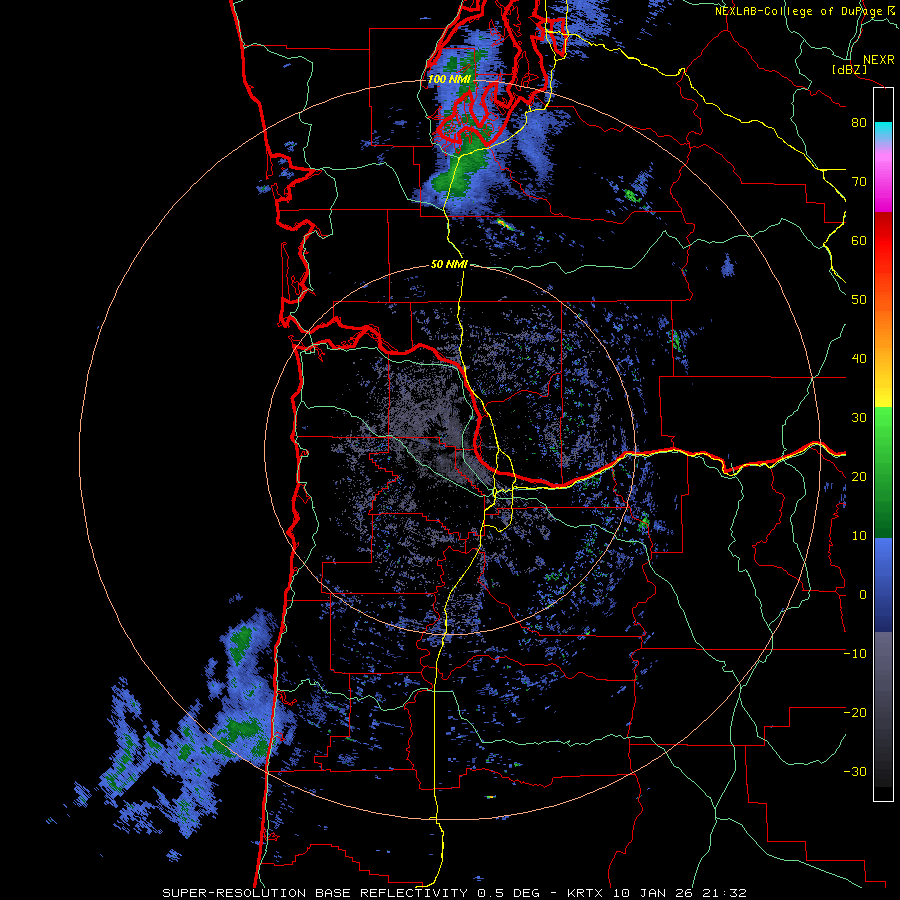900x900 pixels.
Task: Click the 80 value on the dBZ scale
Action: (x=859, y=122)
